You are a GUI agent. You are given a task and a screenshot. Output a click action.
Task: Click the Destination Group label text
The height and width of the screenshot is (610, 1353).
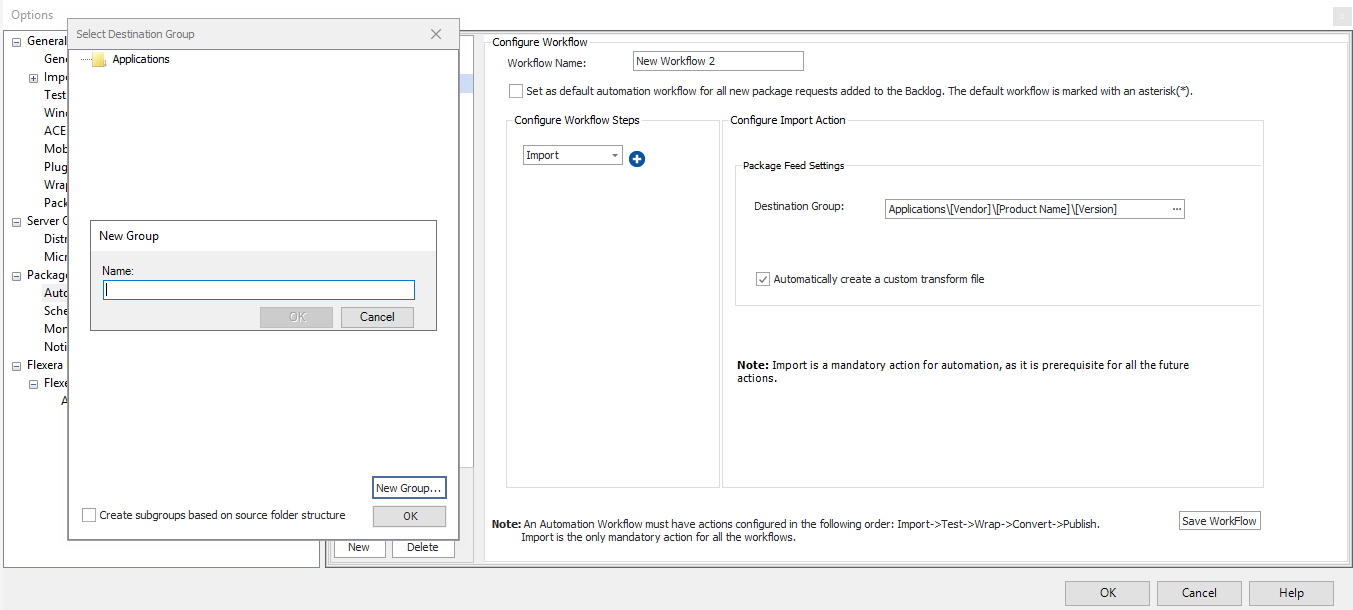click(x=799, y=207)
